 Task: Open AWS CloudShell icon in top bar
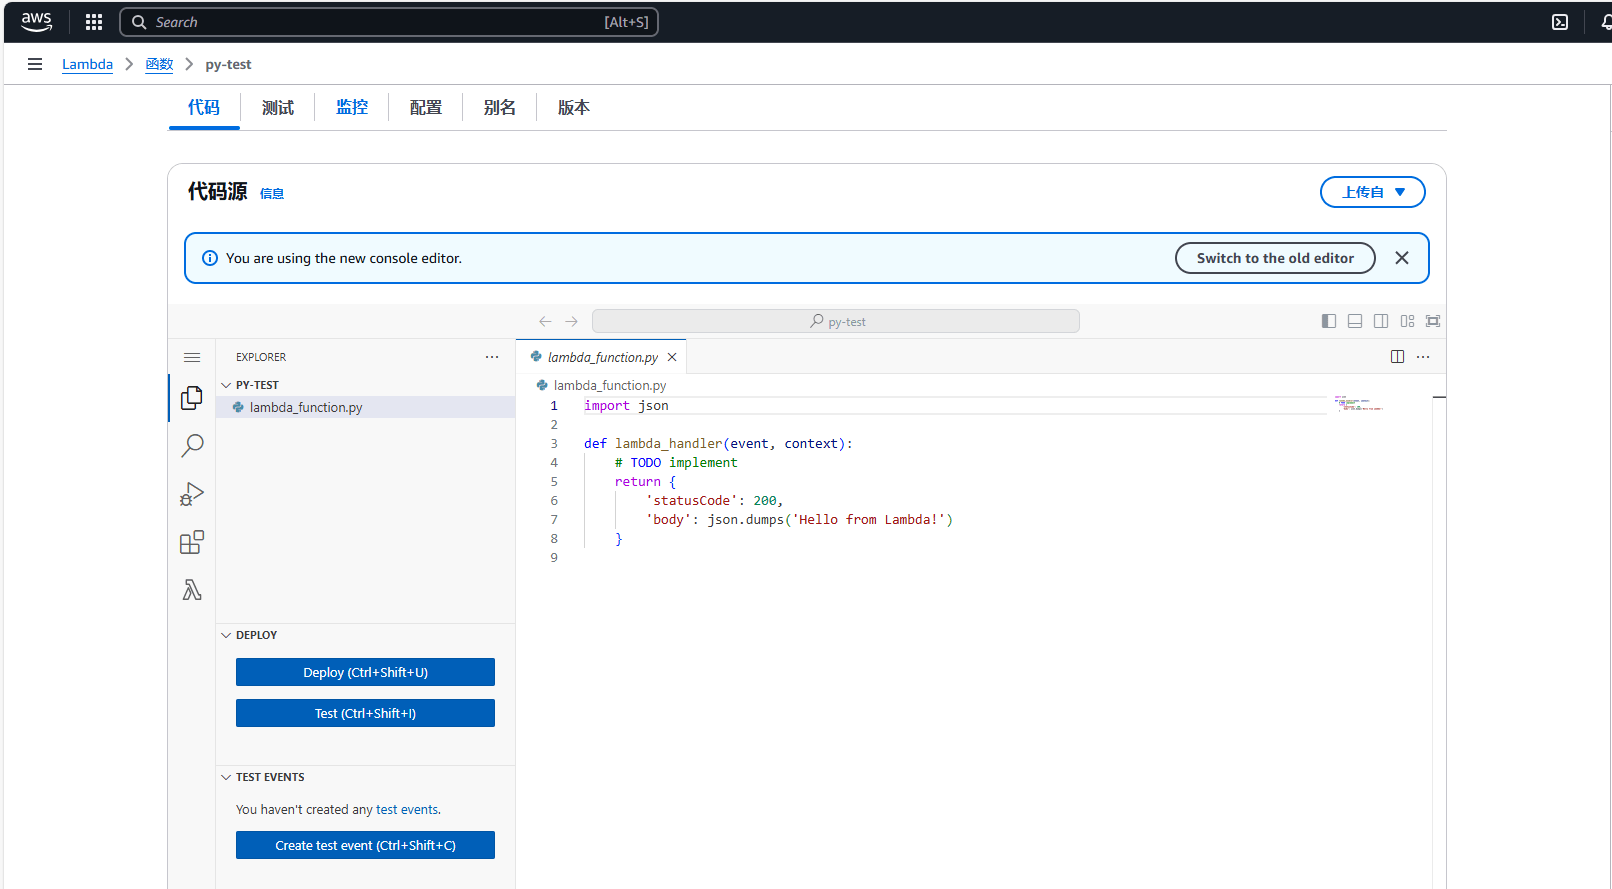(1560, 22)
